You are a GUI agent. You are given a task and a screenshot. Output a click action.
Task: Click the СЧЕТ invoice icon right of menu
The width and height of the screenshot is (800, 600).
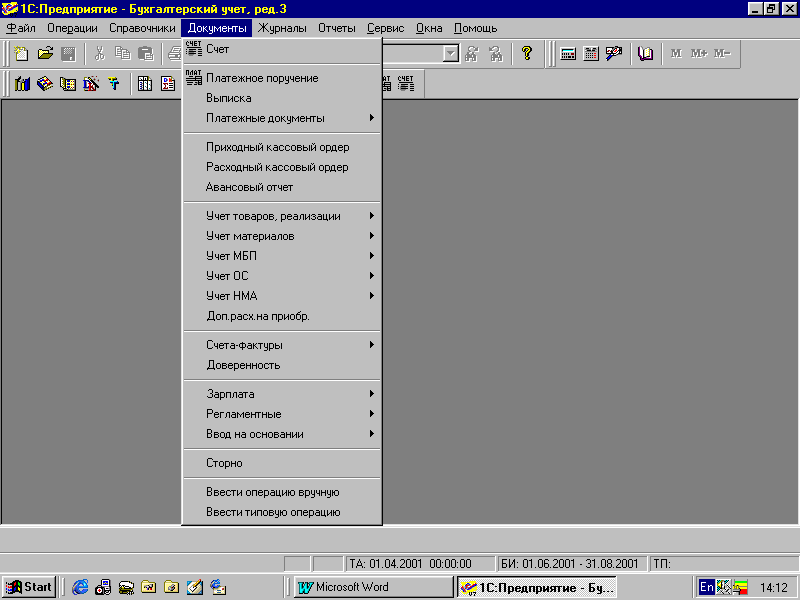pos(406,84)
